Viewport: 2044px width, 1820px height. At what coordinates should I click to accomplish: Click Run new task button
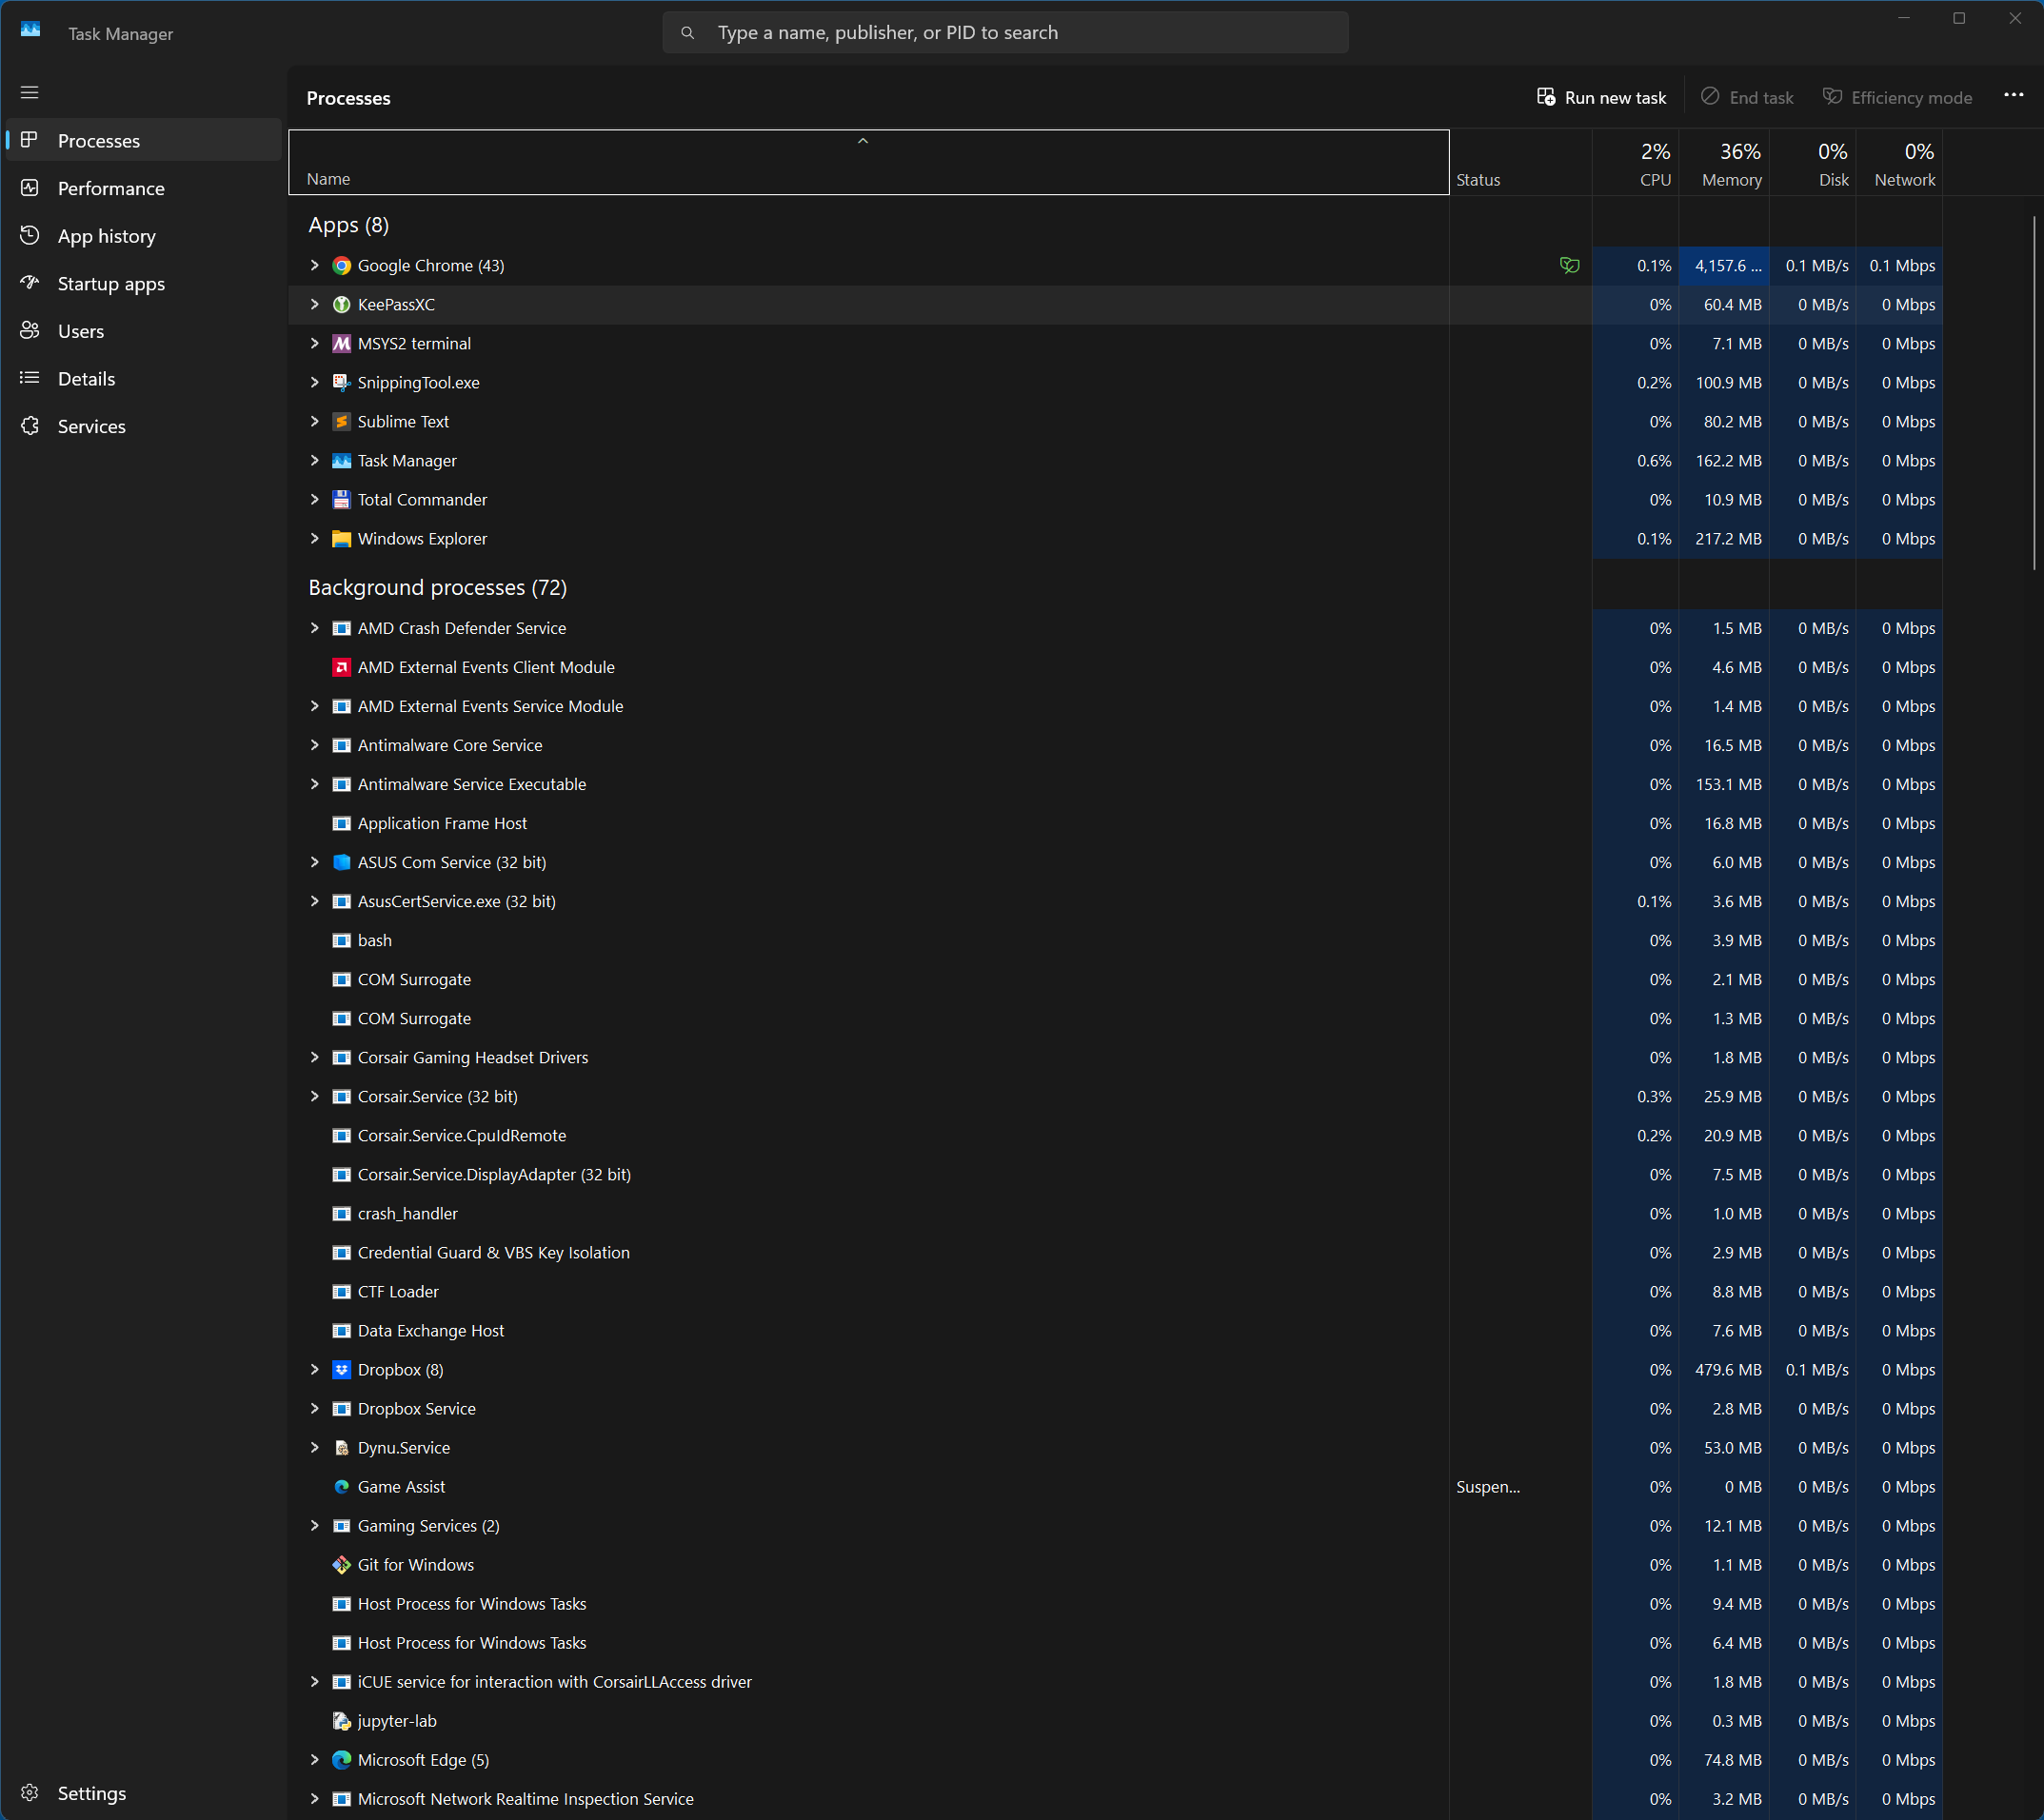(x=1601, y=97)
